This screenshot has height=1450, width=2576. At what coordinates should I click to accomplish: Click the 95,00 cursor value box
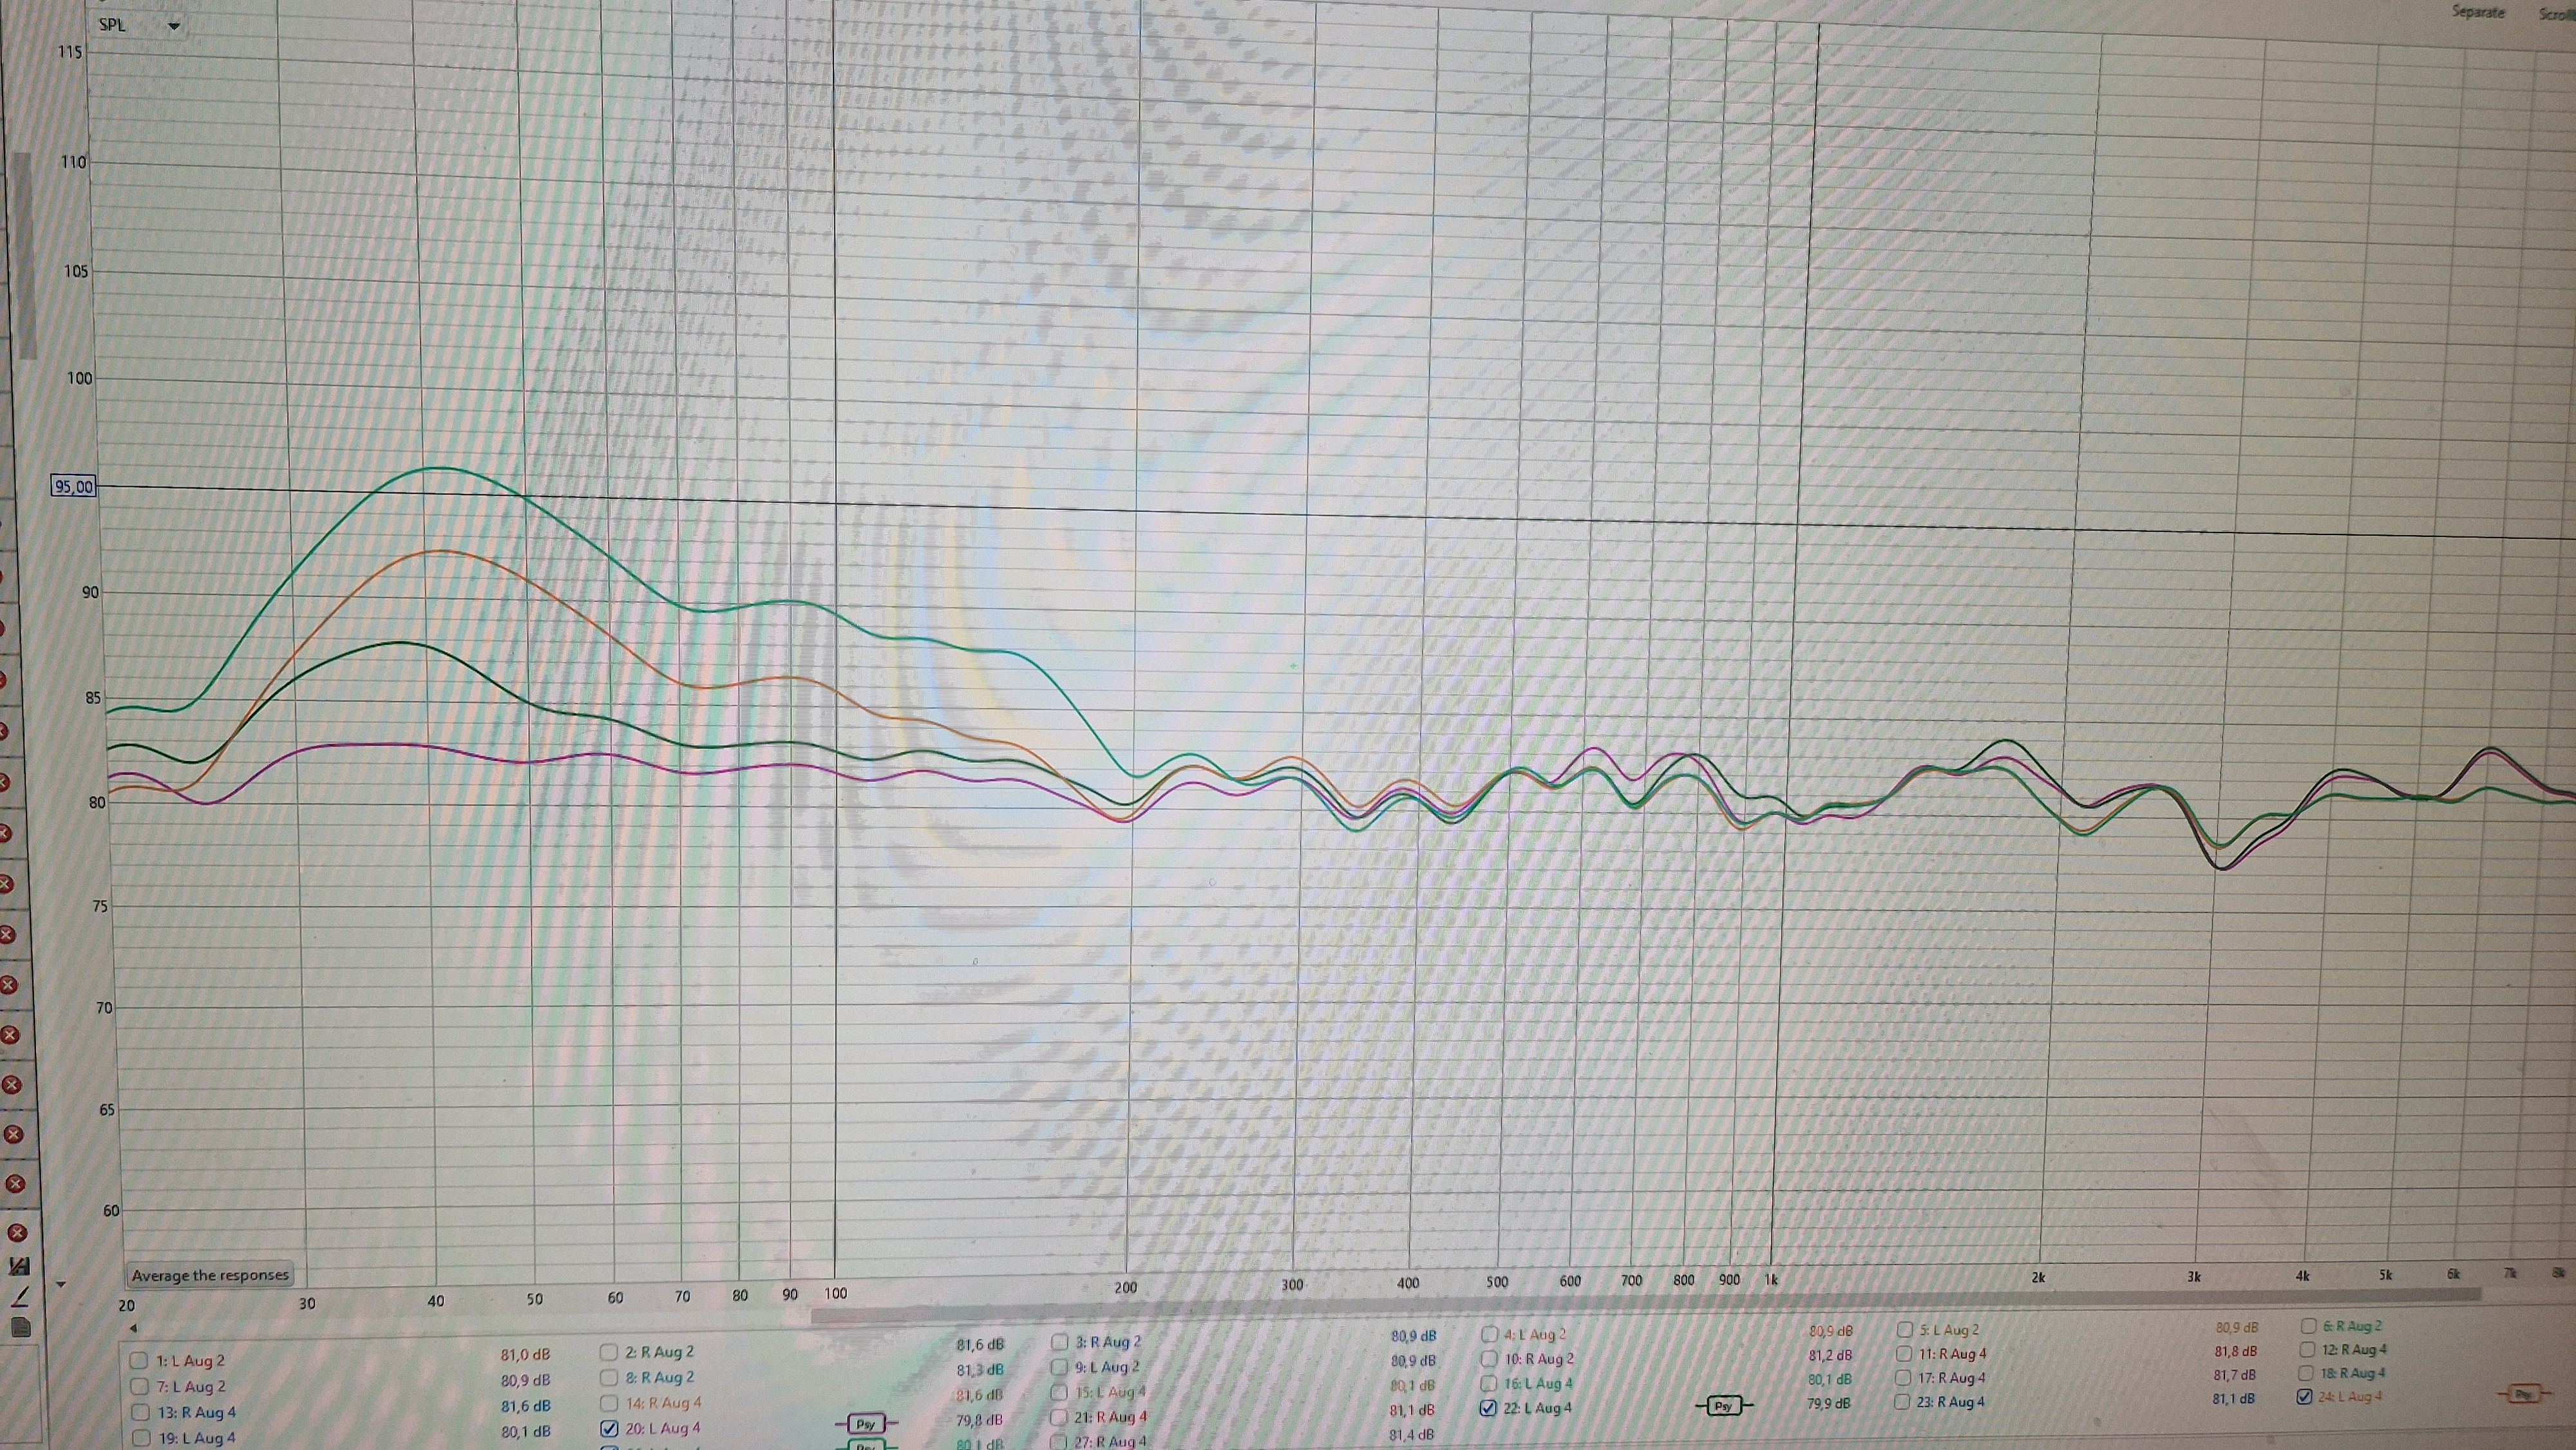[x=74, y=487]
